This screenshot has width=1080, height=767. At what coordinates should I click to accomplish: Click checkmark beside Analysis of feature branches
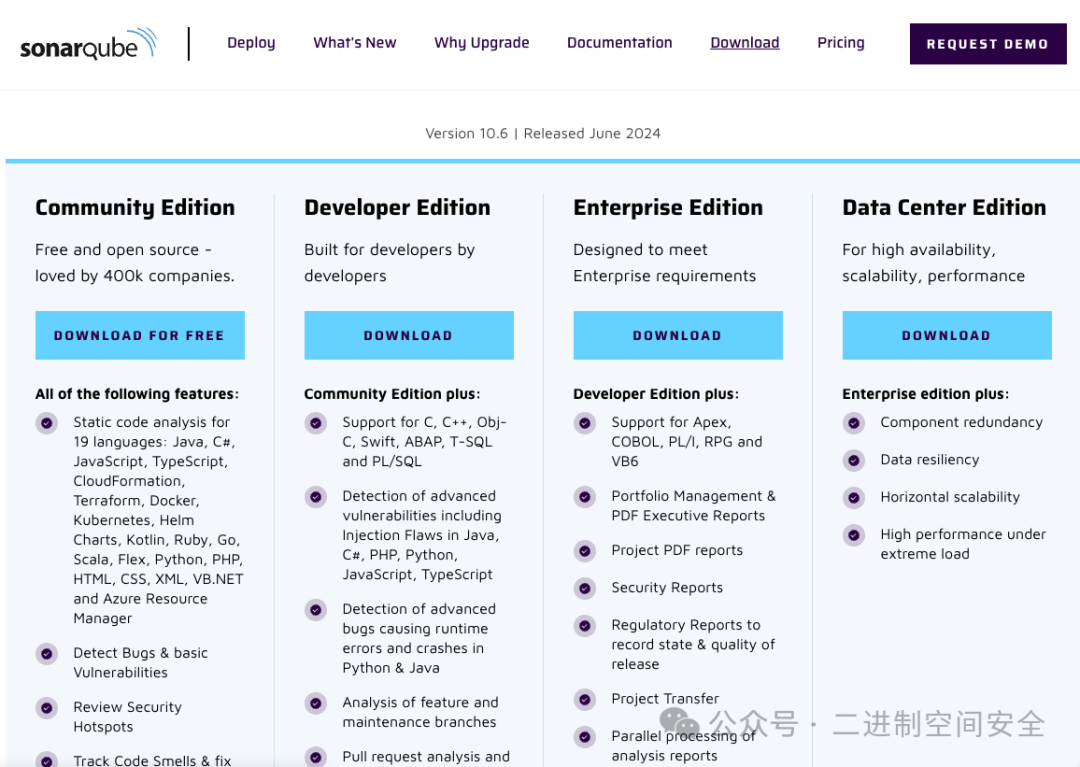pyautogui.click(x=315, y=703)
